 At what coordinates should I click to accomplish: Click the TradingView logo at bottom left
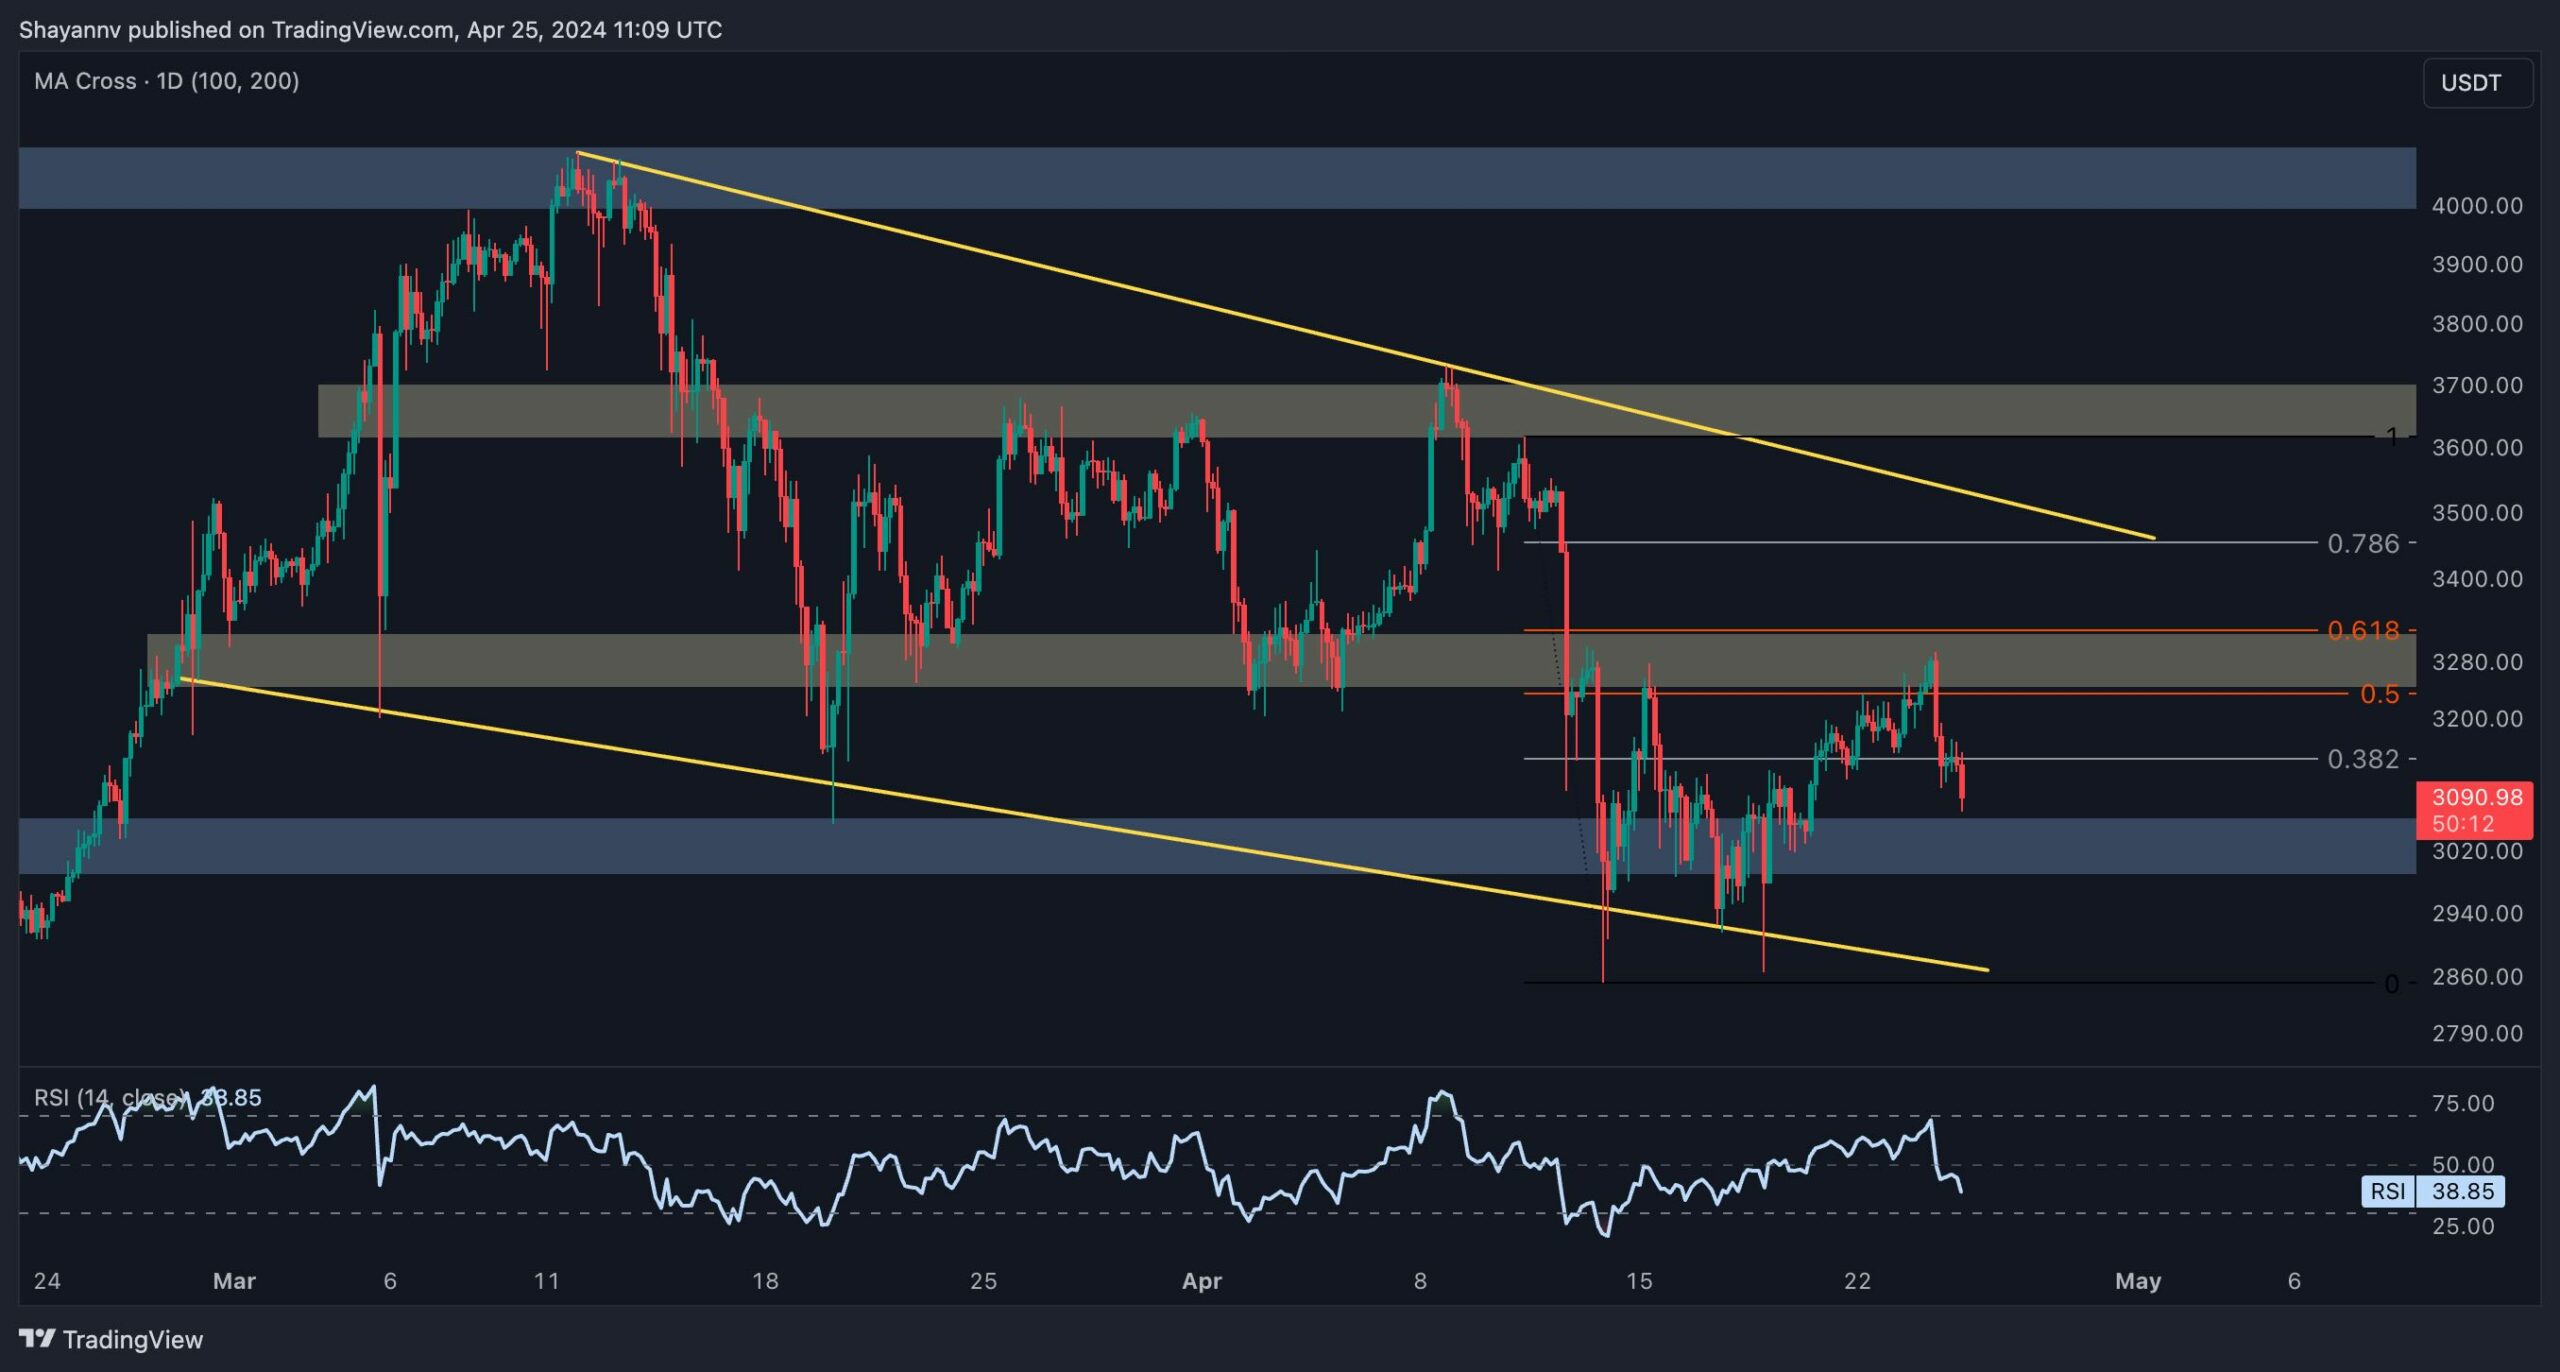pyautogui.click(x=111, y=1339)
